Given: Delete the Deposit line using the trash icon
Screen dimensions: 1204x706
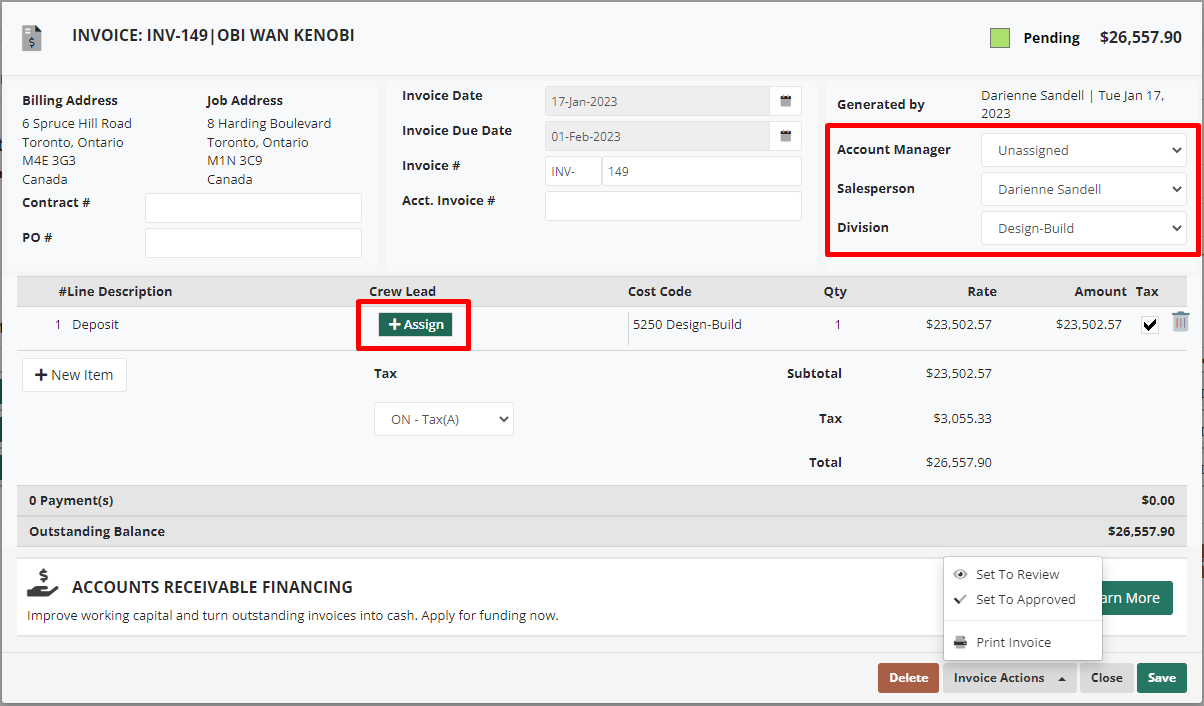Looking at the screenshot, I should [x=1182, y=322].
